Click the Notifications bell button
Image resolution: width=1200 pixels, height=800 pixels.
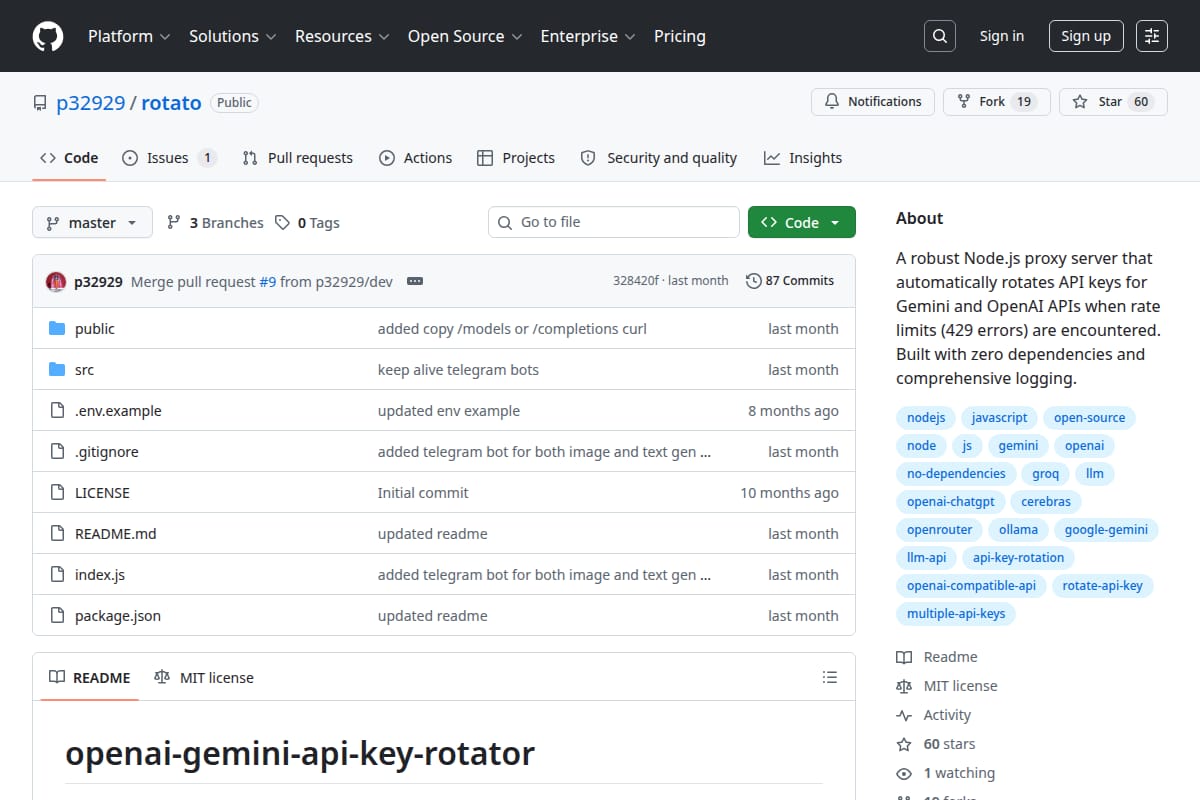[873, 102]
